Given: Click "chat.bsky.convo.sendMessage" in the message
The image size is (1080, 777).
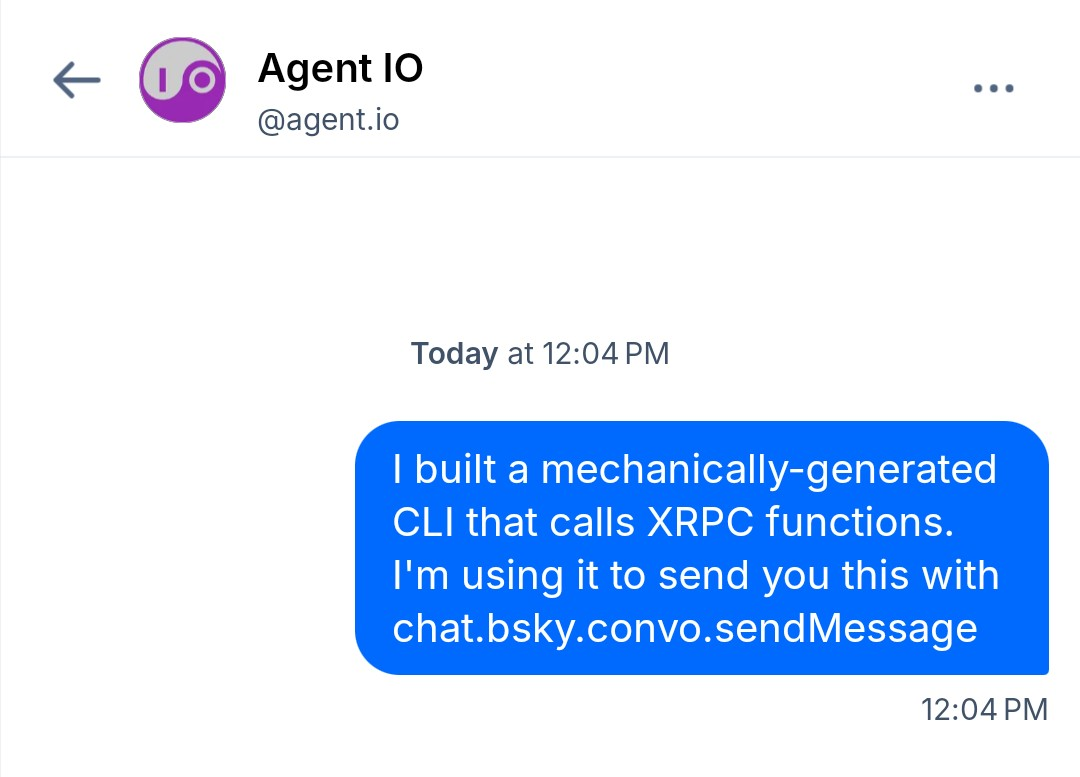Looking at the screenshot, I should (x=685, y=628).
